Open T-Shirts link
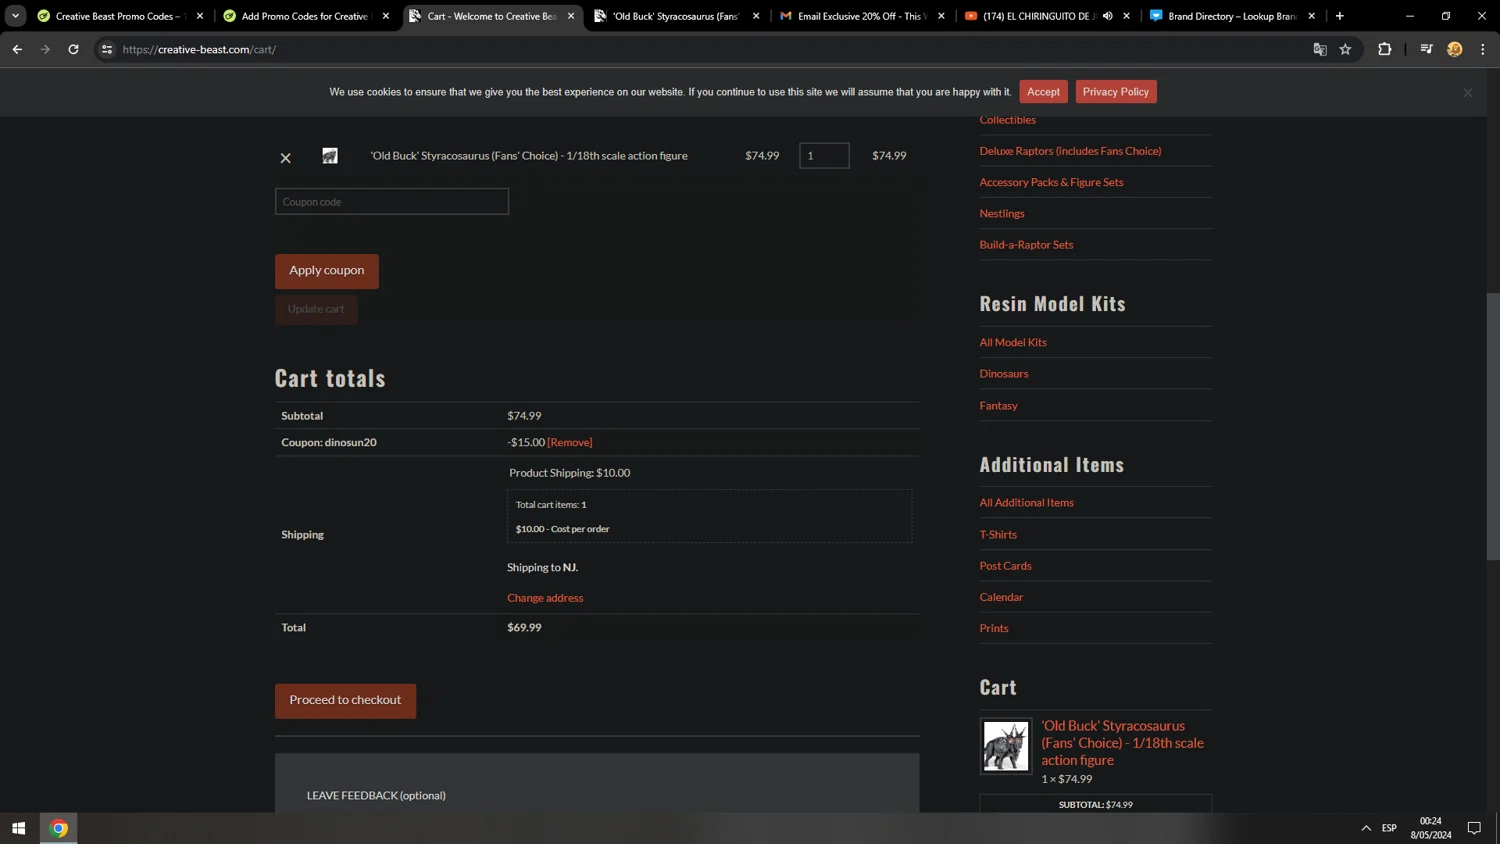 pyautogui.click(x=998, y=534)
